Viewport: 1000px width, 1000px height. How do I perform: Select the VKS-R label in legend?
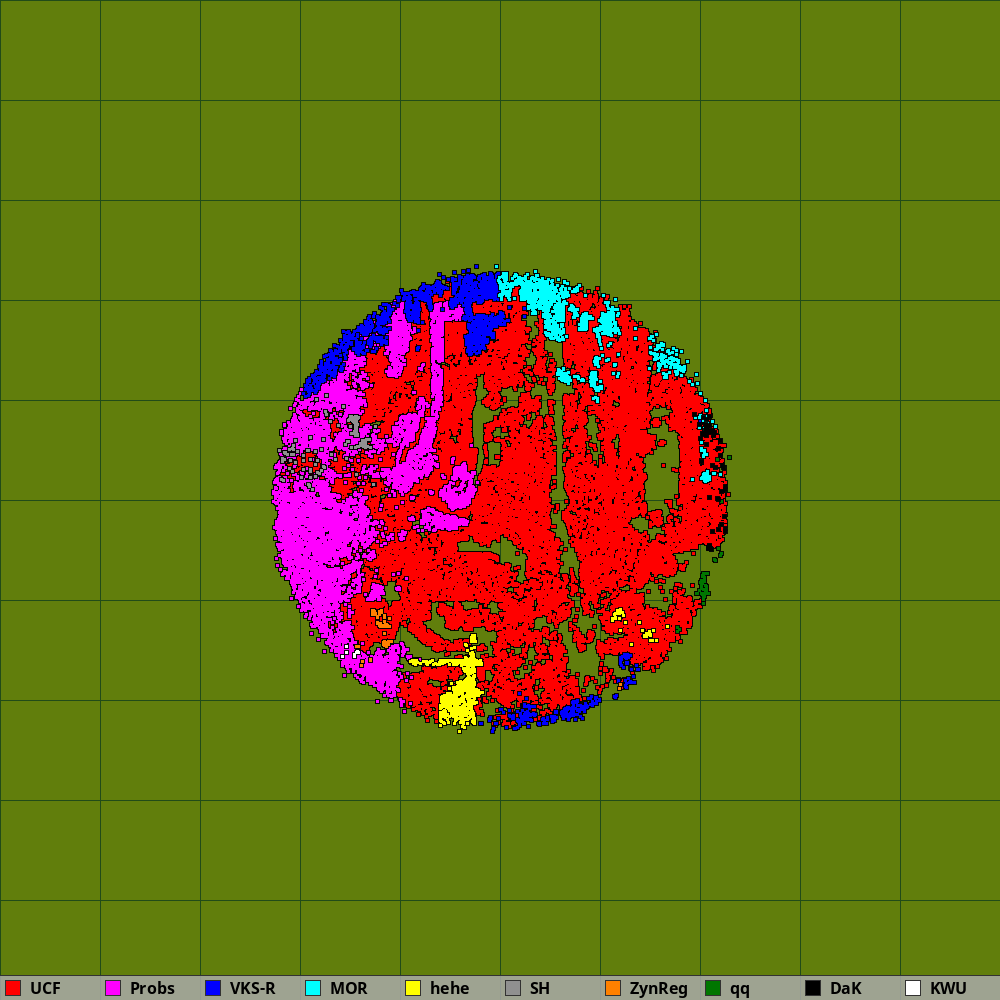coord(253,988)
